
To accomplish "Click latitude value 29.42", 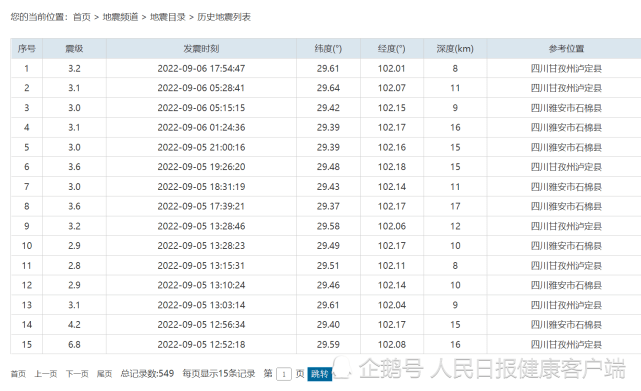I will tap(328, 108).
